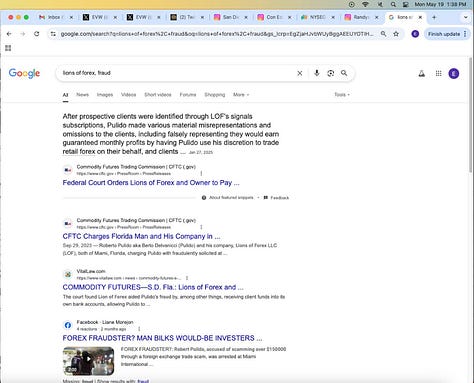Select the News results filter
Viewport: 474px width, 383px height.
point(82,95)
